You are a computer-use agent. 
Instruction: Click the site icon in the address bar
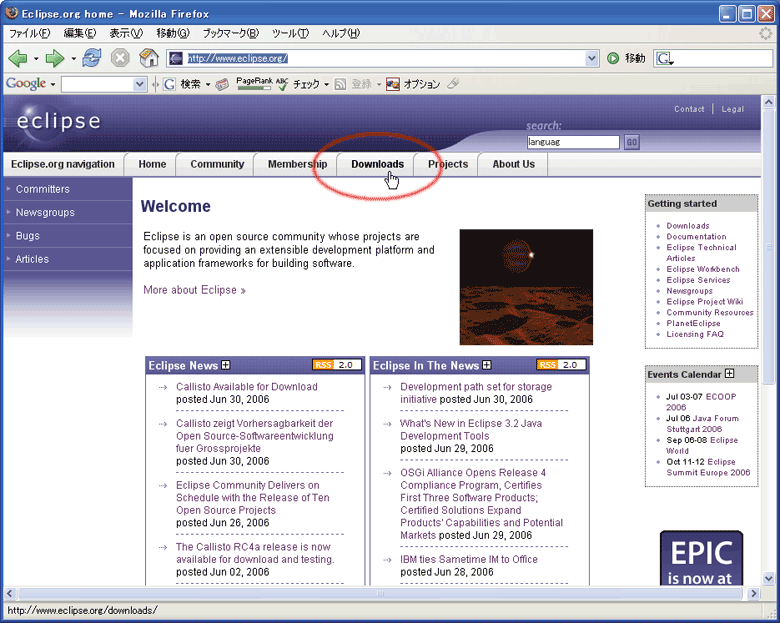click(176, 59)
